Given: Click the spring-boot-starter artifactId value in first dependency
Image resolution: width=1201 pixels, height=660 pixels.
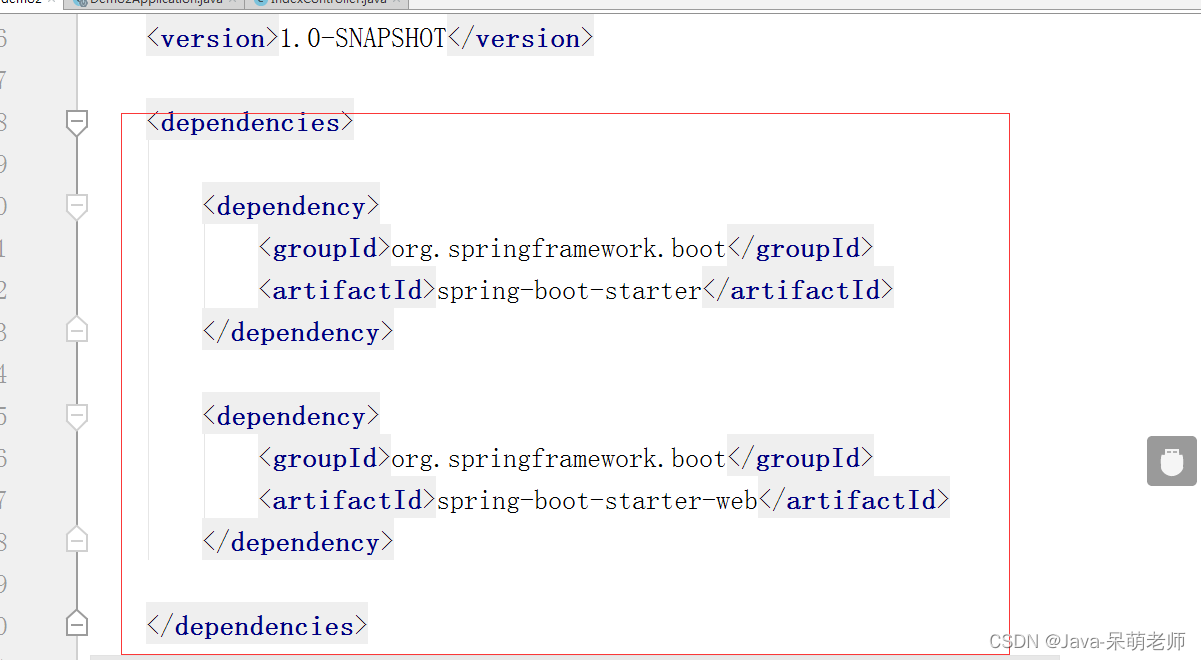Looking at the screenshot, I should (x=569, y=291).
